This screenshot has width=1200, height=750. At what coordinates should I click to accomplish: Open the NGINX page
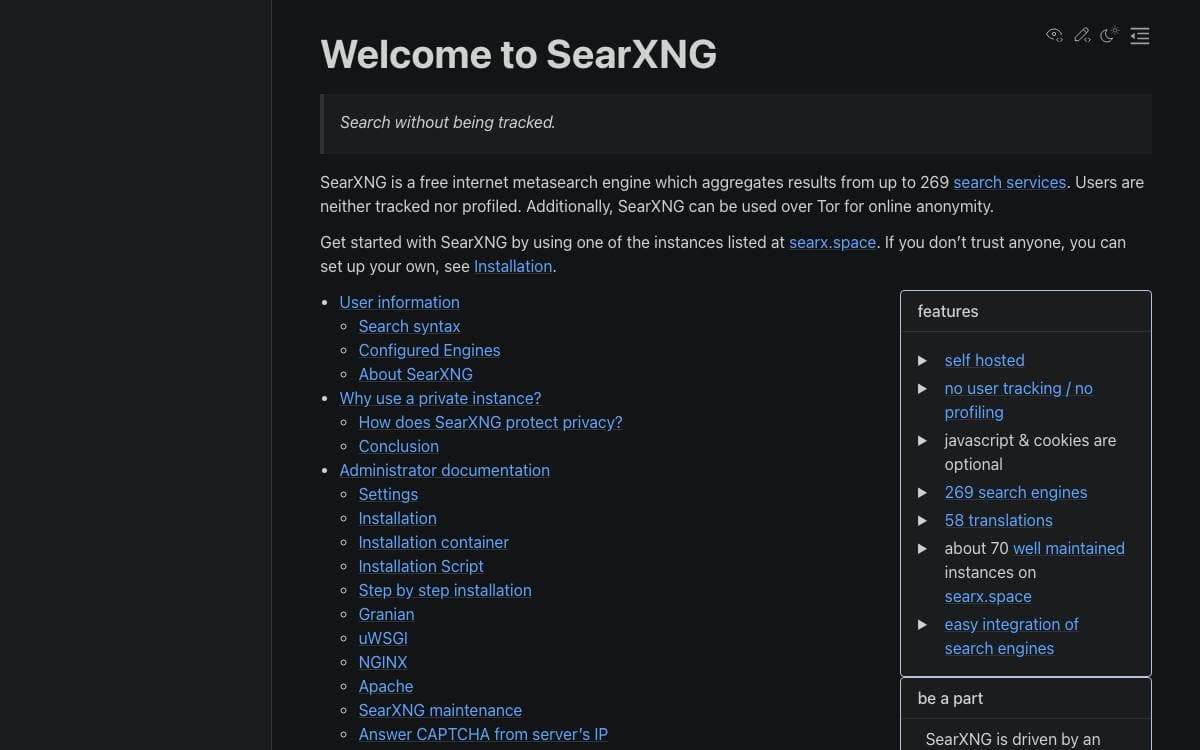pyautogui.click(x=383, y=662)
